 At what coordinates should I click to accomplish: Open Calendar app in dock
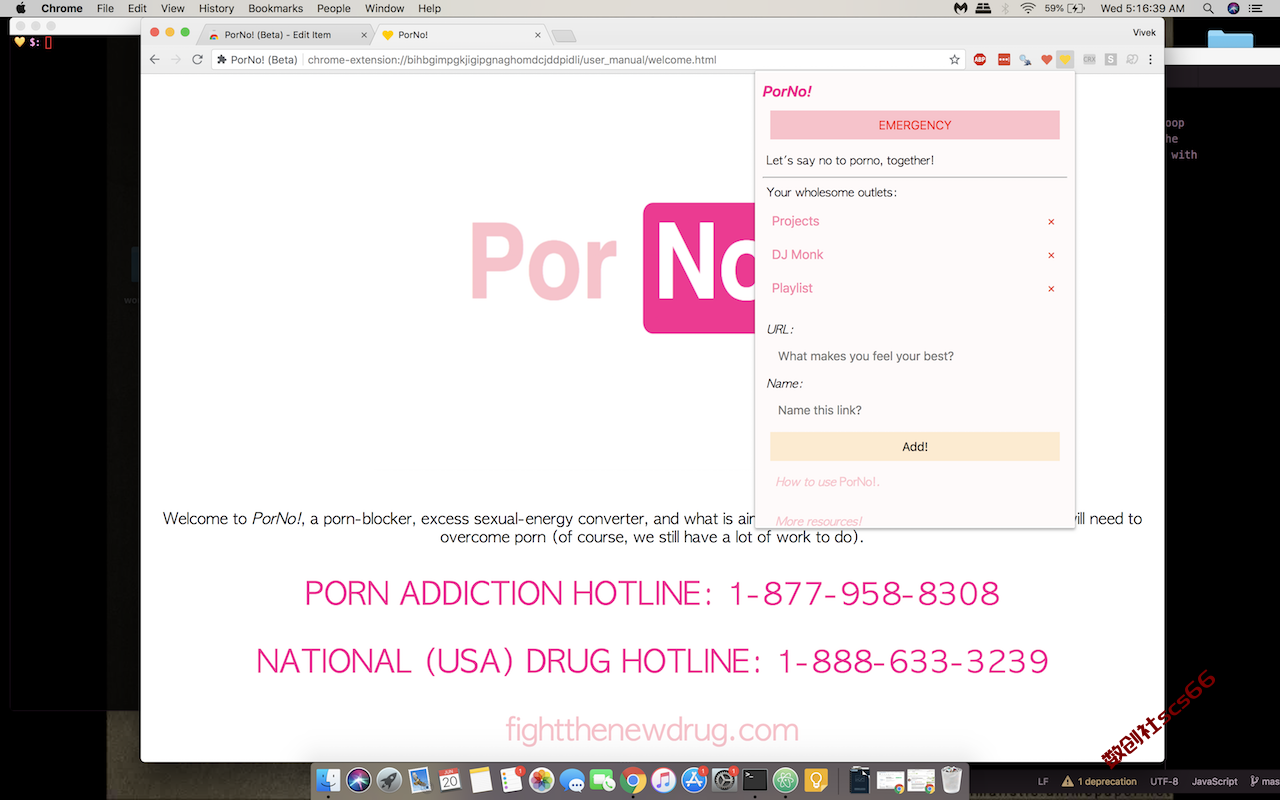tap(450, 780)
